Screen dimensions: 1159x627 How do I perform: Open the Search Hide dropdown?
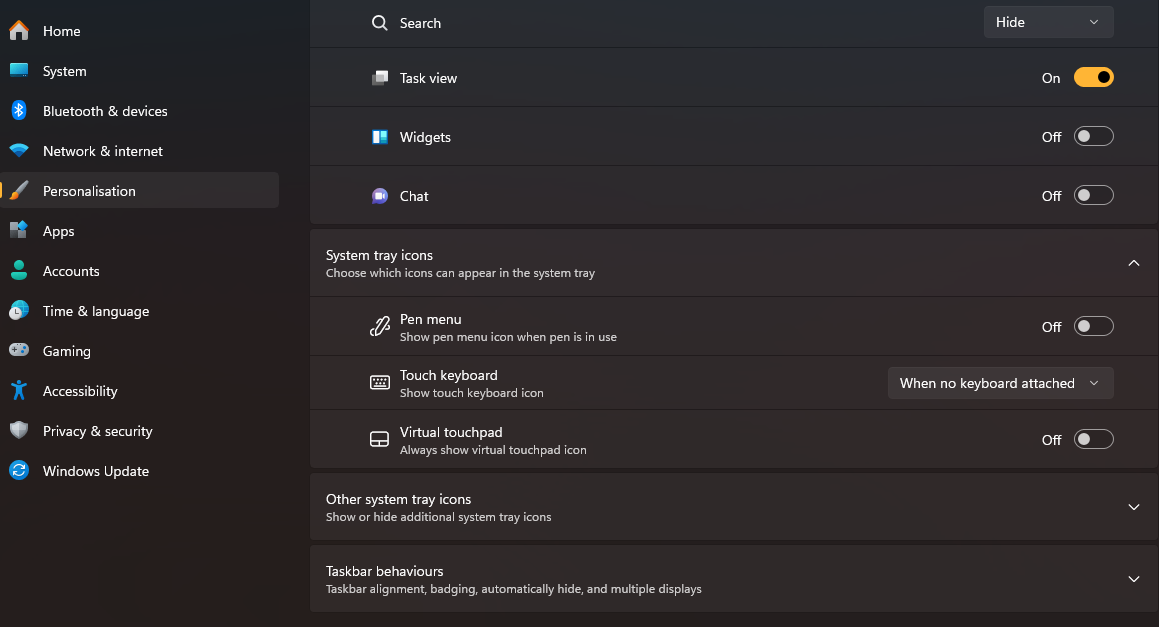(x=1048, y=22)
